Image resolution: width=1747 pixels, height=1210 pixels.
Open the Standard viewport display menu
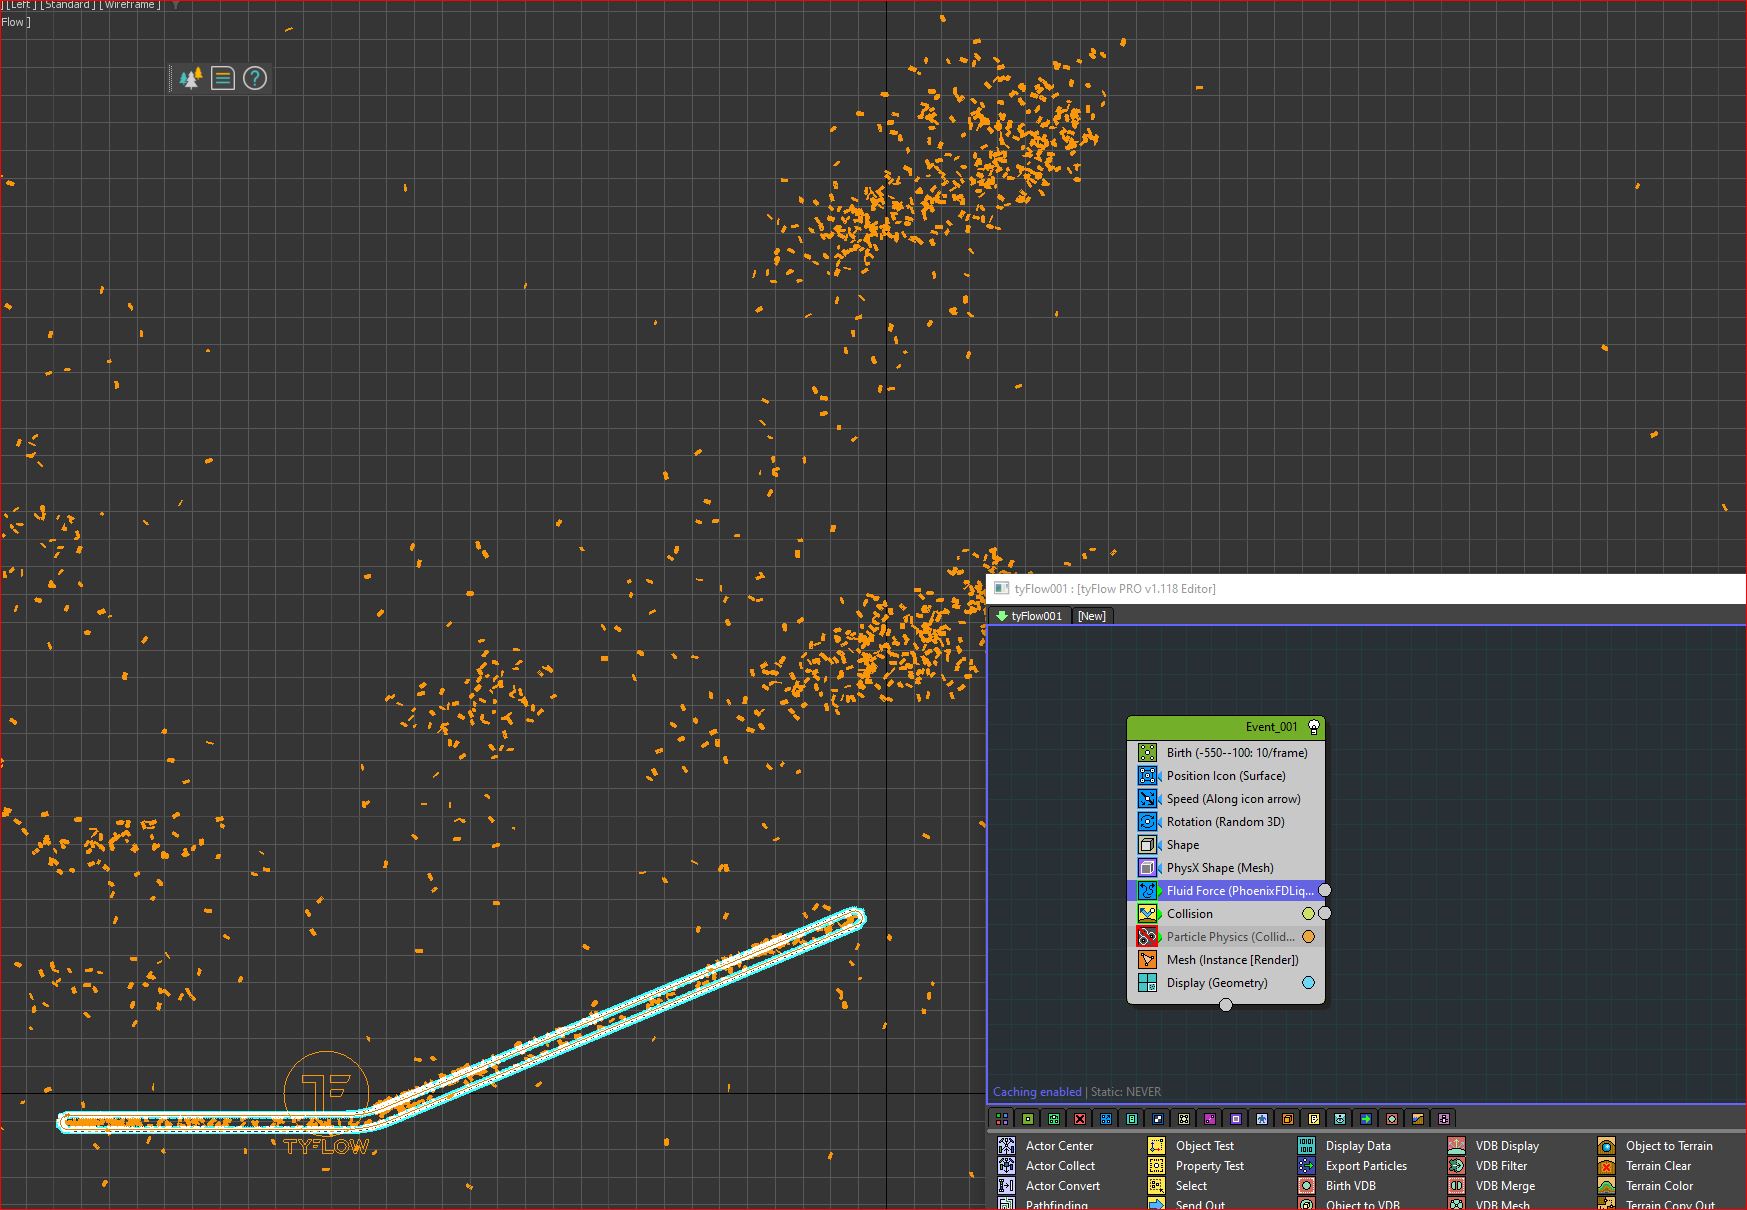coord(68,5)
